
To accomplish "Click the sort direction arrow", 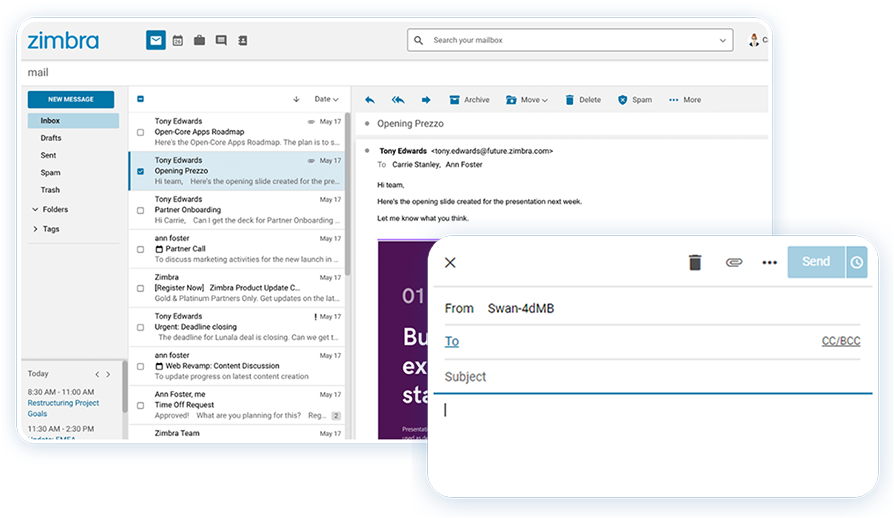I will coord(296,99).
